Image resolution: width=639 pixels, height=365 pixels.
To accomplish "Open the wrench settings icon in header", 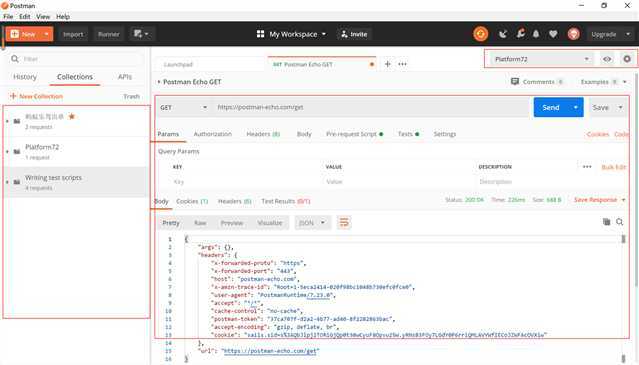I will tap(520, 34).
